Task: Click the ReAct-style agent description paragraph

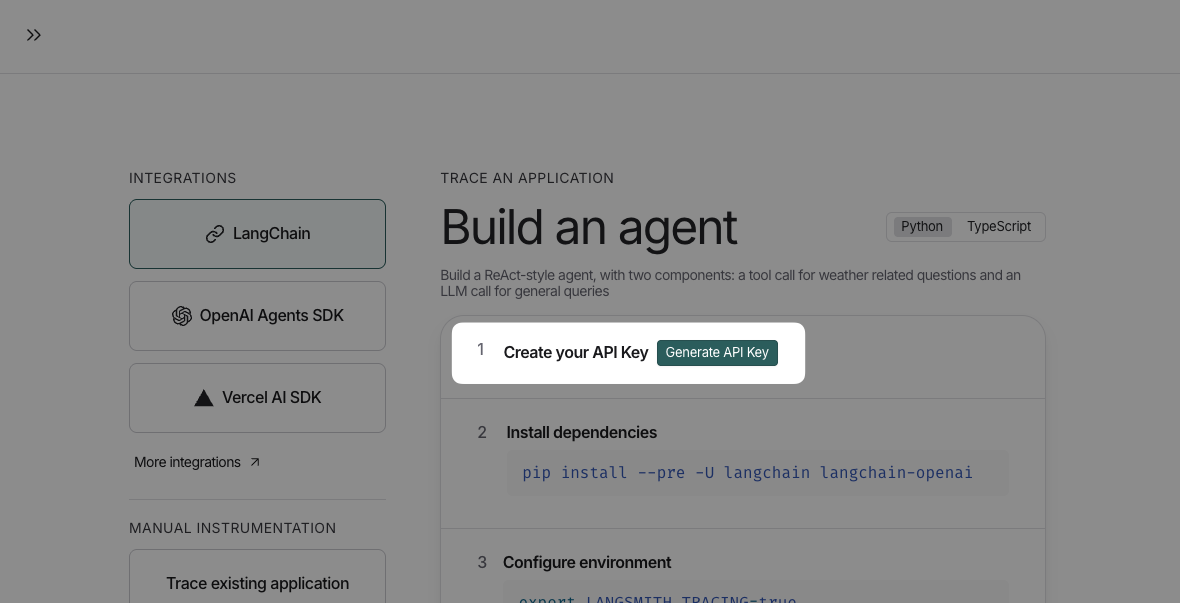Action: (730, 284)
